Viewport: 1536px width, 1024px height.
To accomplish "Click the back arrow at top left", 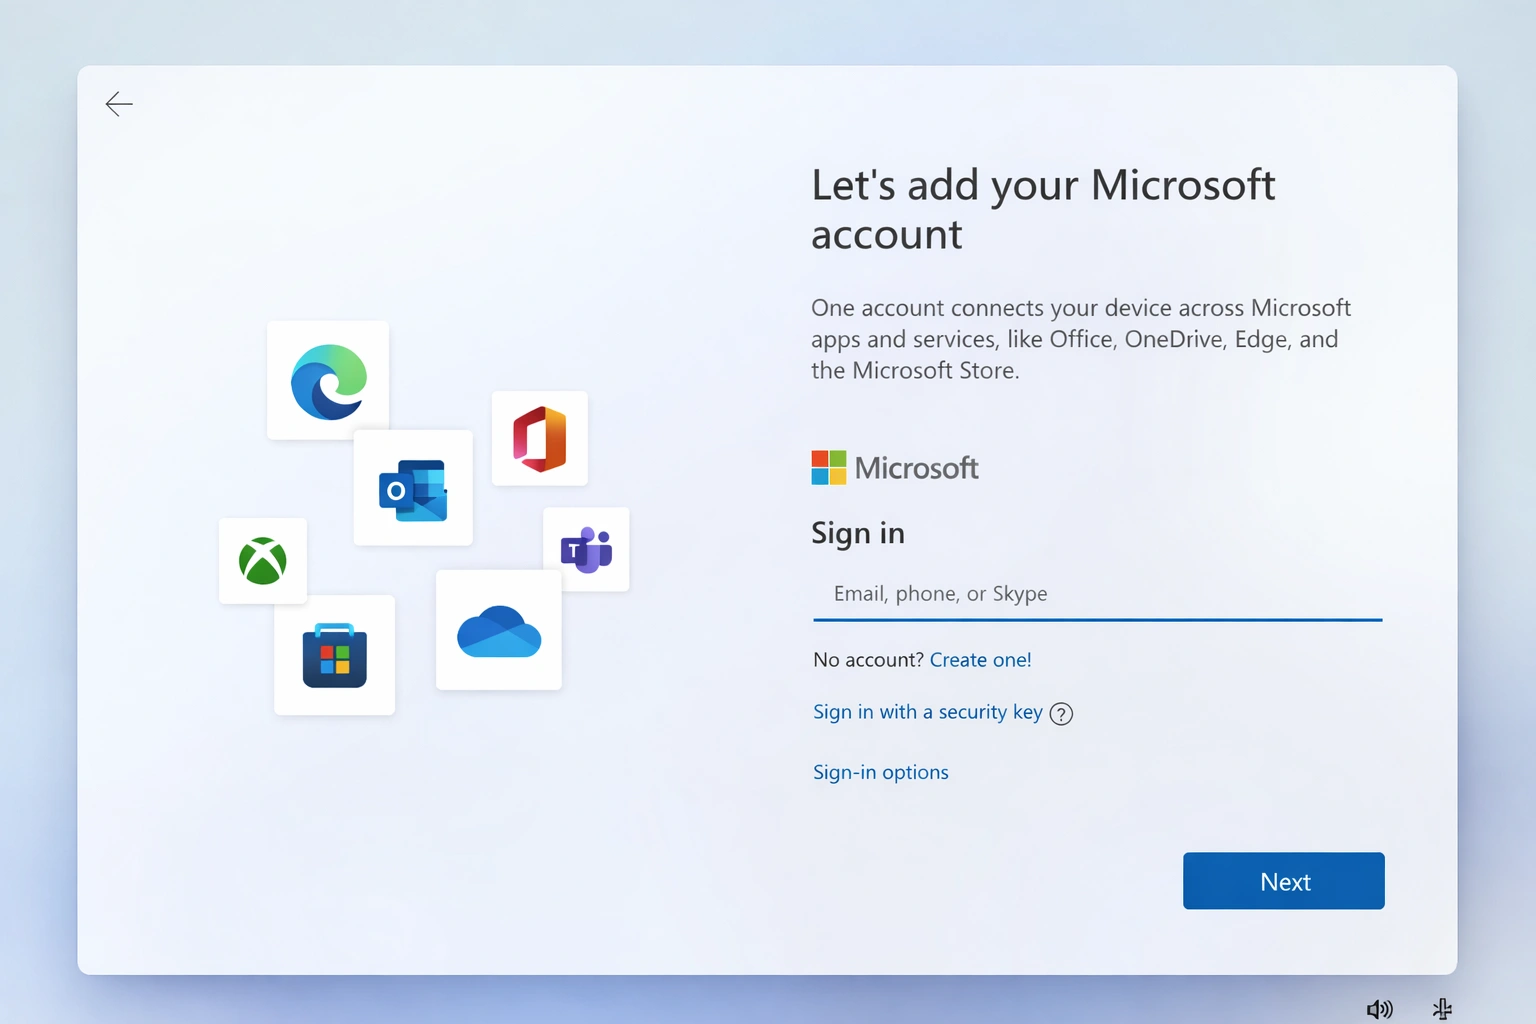I will tap(118, 104).
